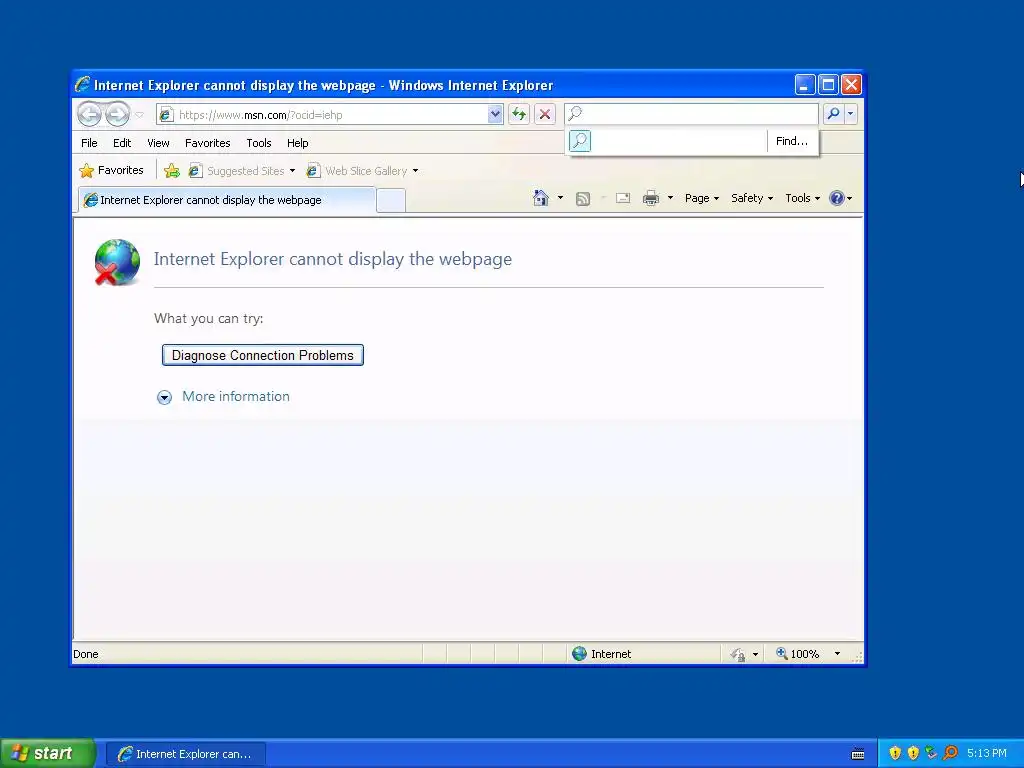1024x768 pixels.
Task: Run search with the magnifier button
Action: tap(833, 114)
